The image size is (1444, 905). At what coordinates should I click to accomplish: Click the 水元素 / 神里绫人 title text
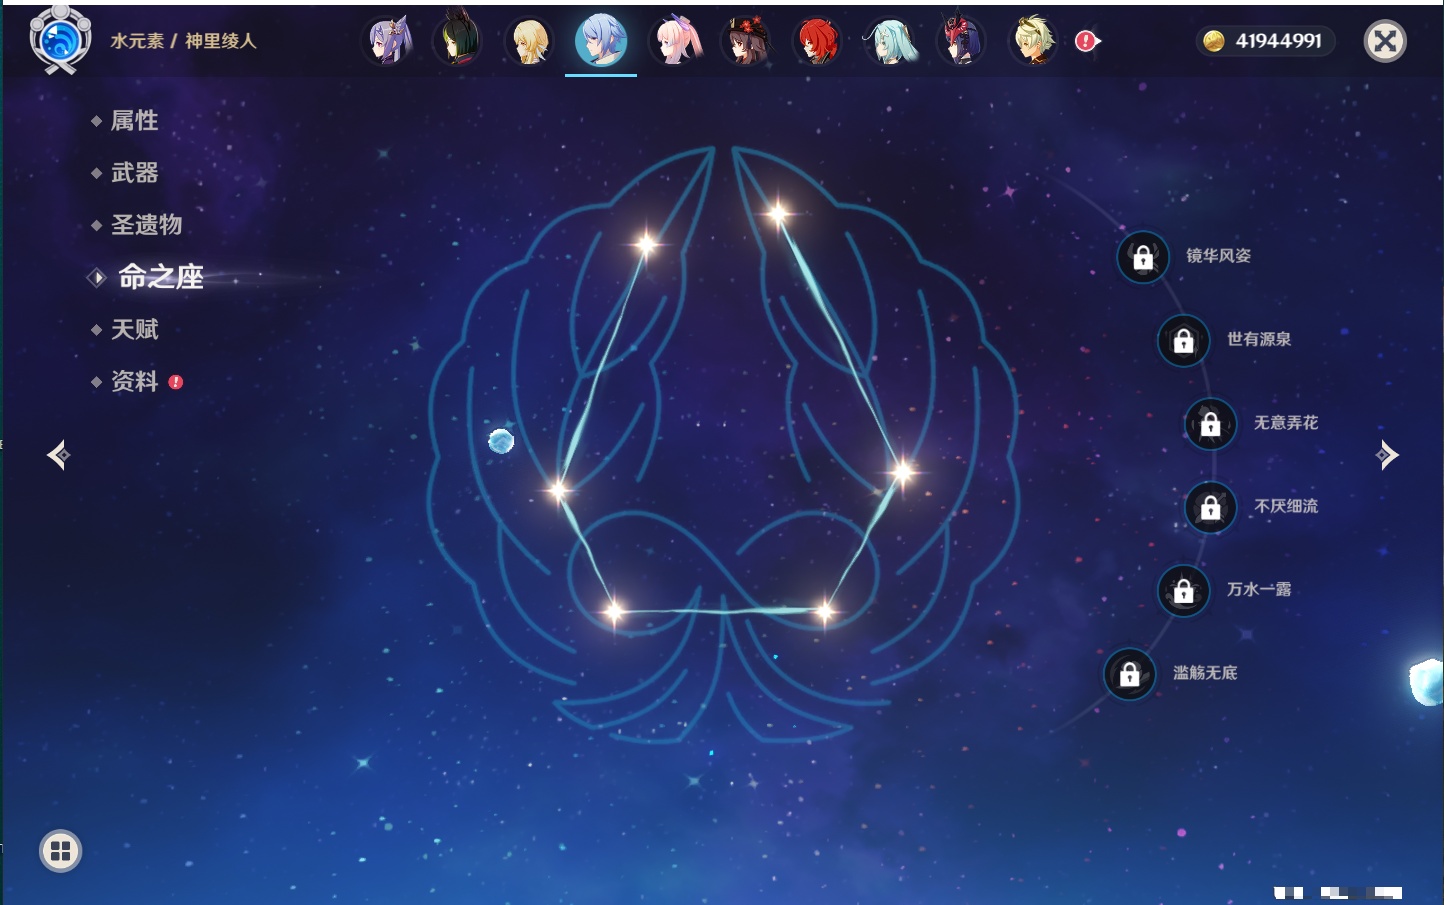tap(183, 41)
